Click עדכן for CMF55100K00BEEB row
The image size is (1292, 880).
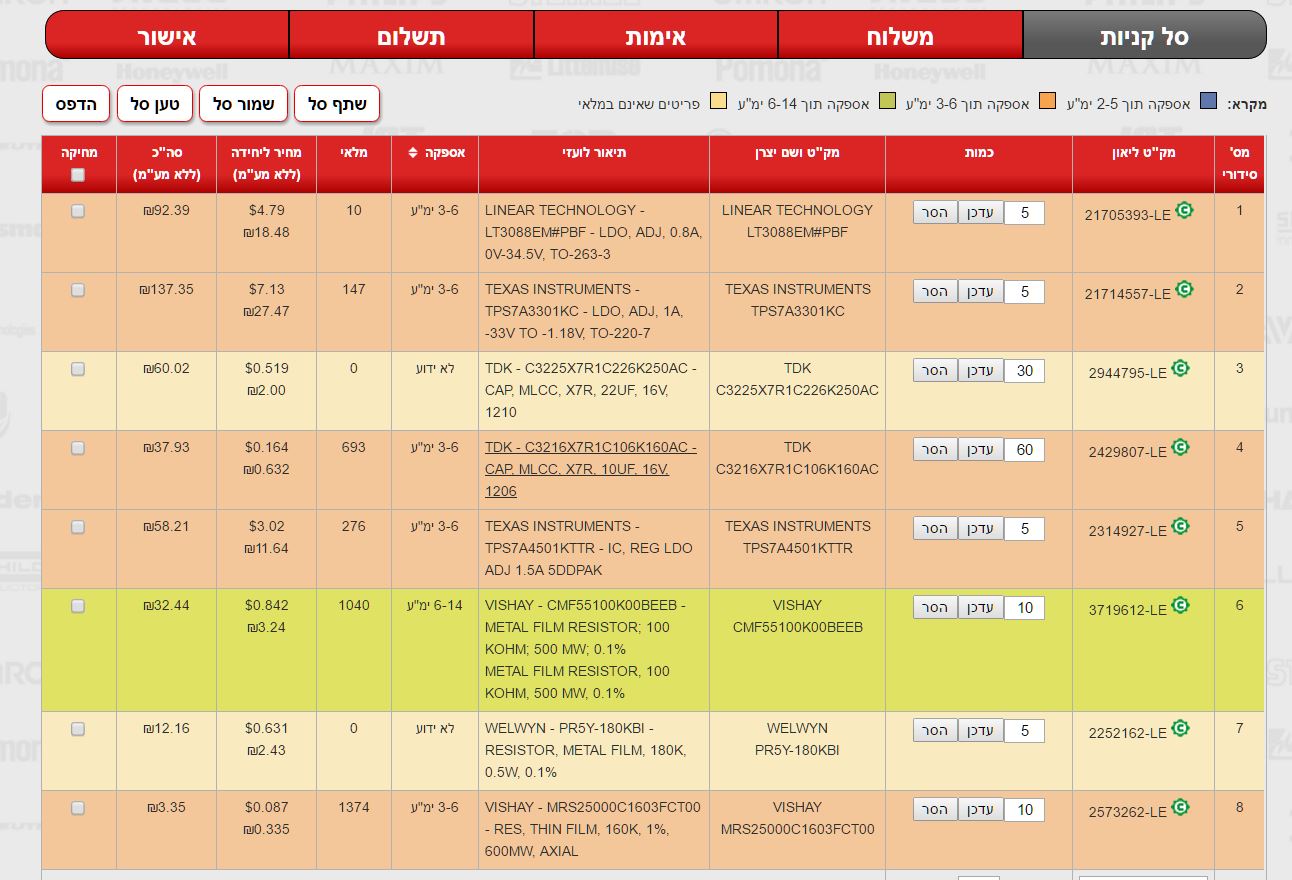point(981,607)
